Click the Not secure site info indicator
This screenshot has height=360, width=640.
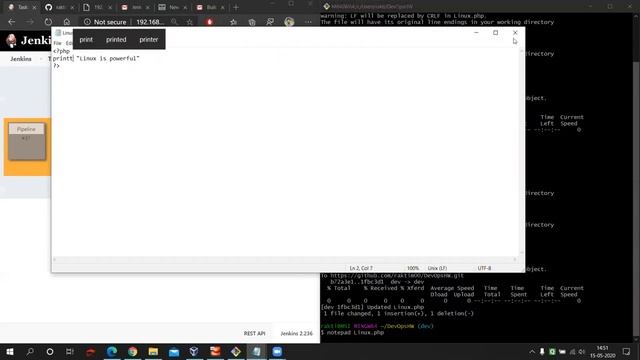tap(105, 22)
